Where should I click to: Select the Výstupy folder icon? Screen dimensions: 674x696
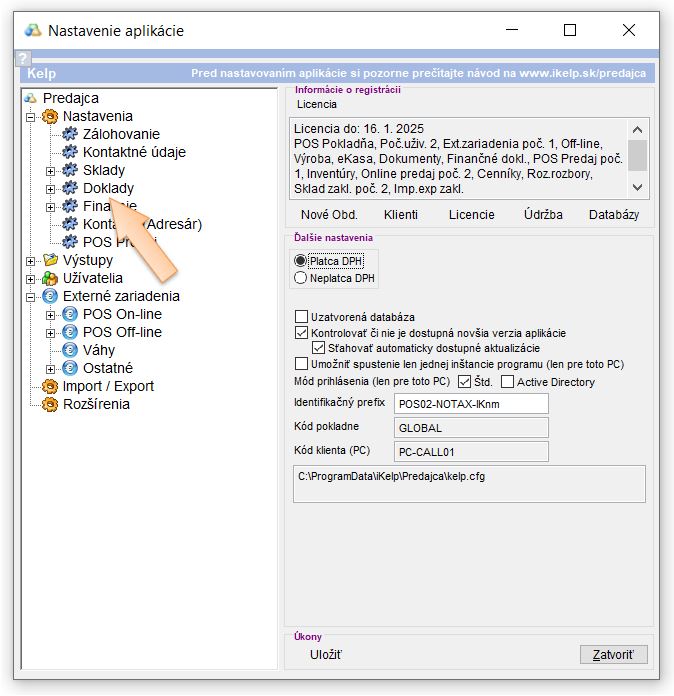[50, 260]
